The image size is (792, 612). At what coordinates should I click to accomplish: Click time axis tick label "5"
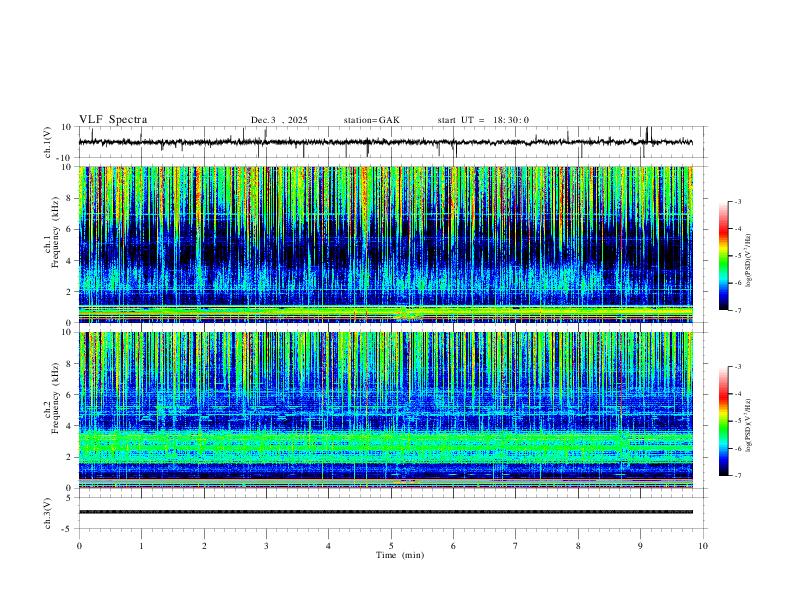(x=391, y=546)
